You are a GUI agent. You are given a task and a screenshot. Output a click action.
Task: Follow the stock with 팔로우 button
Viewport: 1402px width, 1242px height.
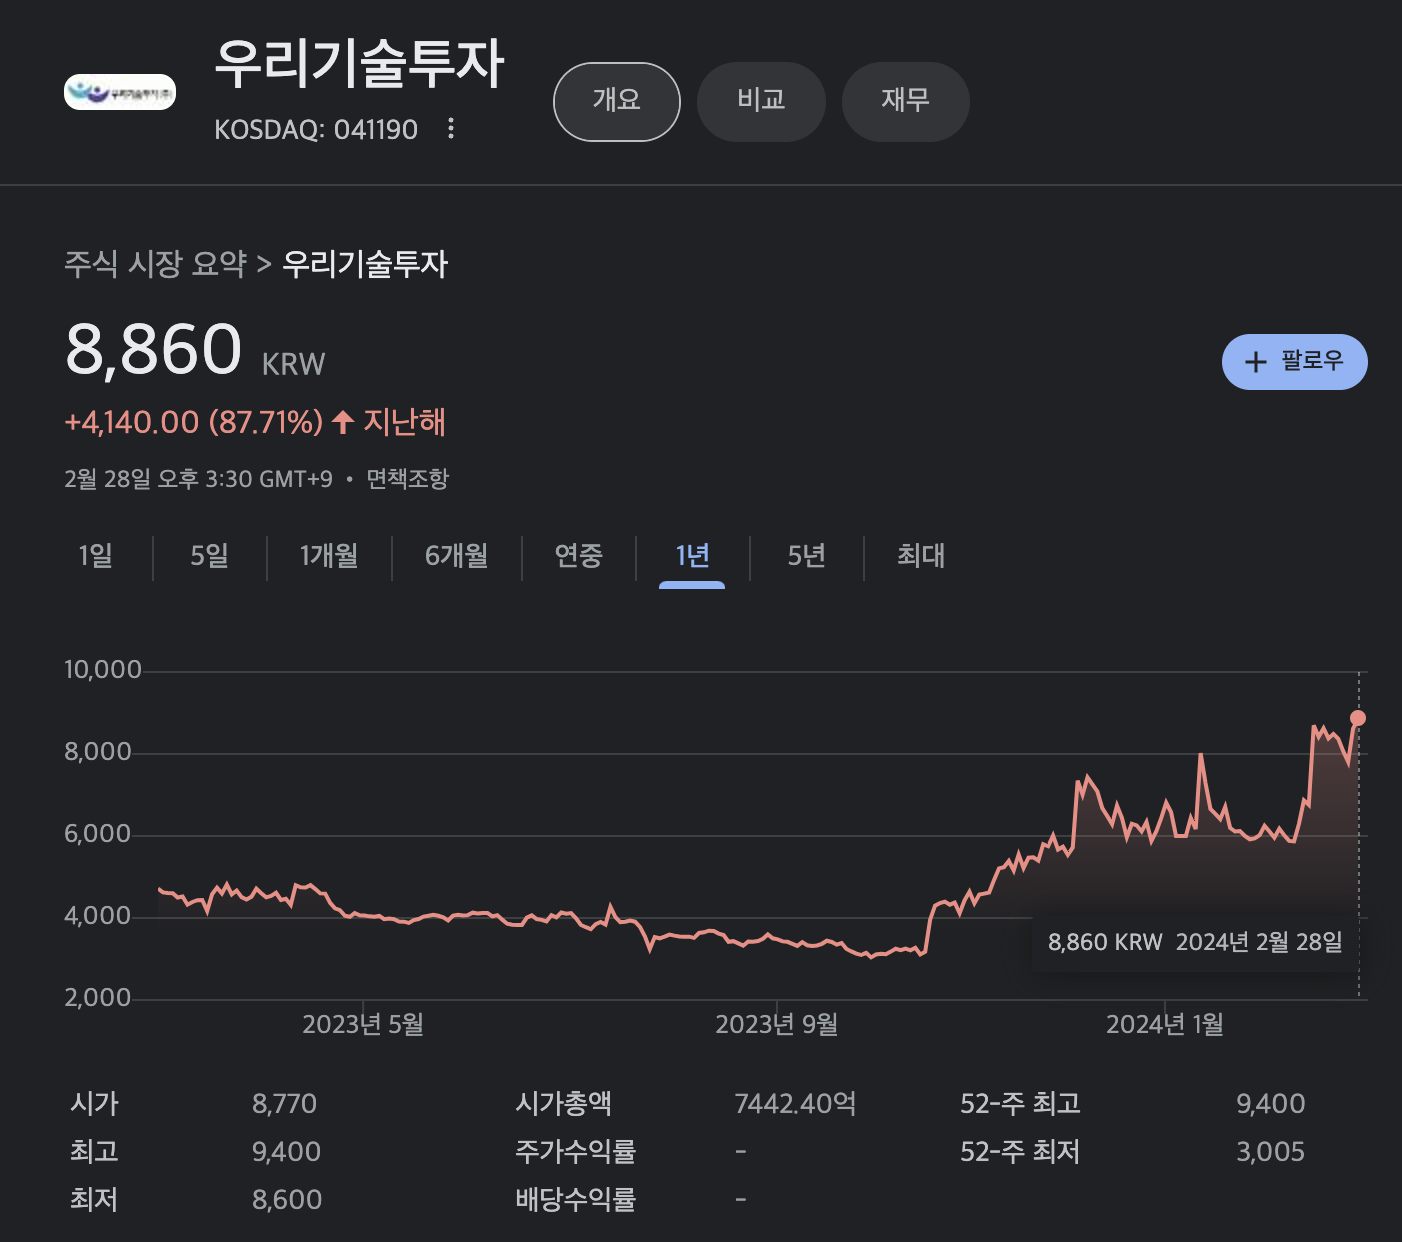pyautogui.click(x=1295, y=361)
